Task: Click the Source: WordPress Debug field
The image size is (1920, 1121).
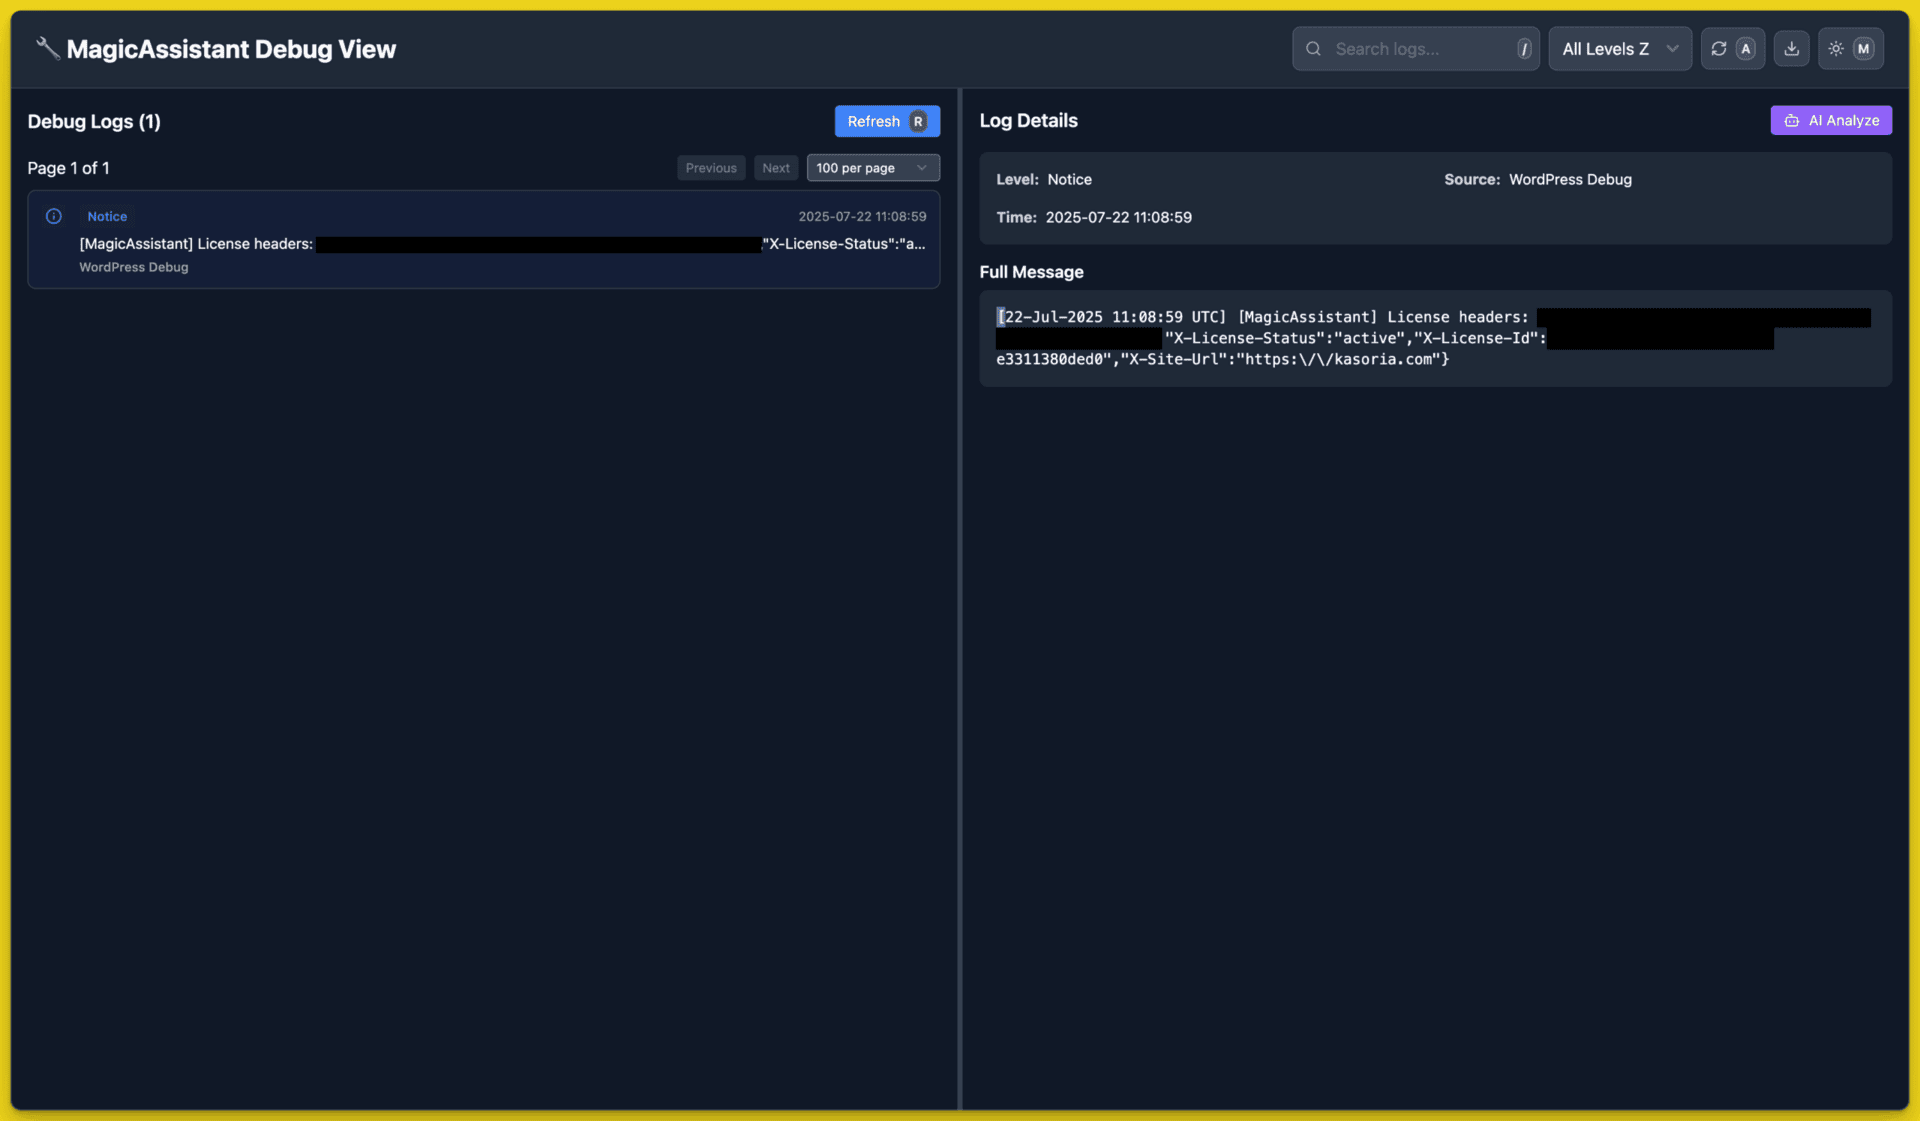Action: [1538, 180]
